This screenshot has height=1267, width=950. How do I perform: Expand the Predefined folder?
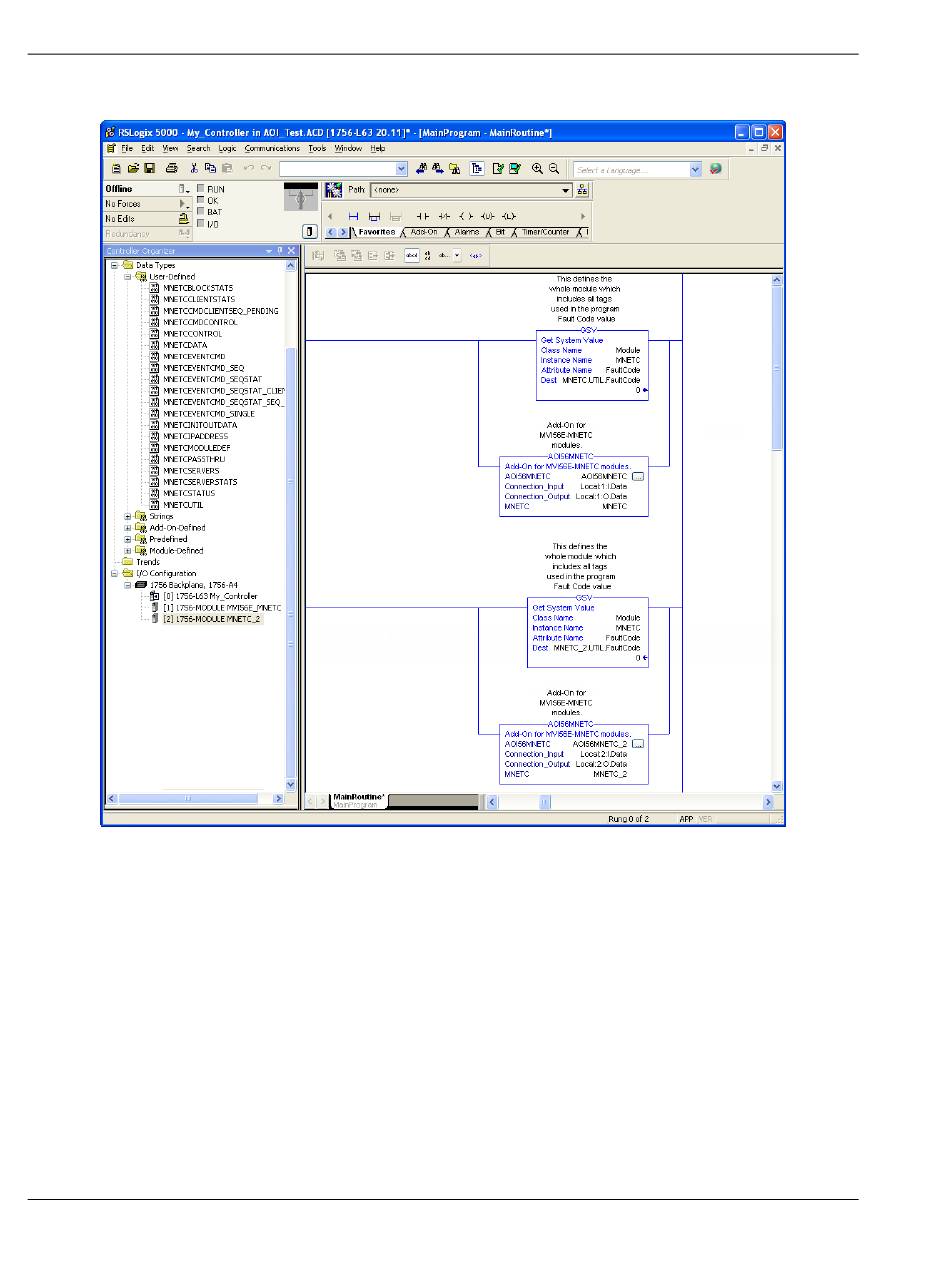click(127, 539)
